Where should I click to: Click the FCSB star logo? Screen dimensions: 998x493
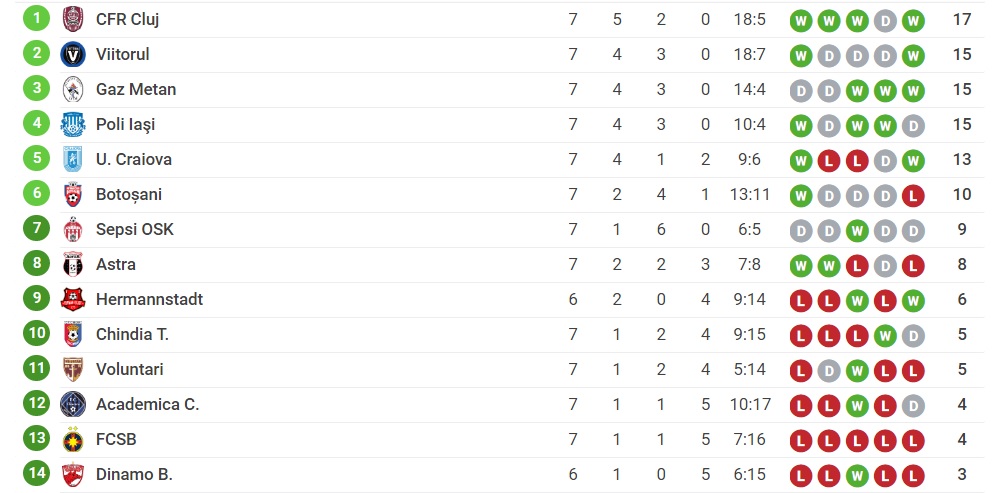pyautogui.click(x=73, y=439)
